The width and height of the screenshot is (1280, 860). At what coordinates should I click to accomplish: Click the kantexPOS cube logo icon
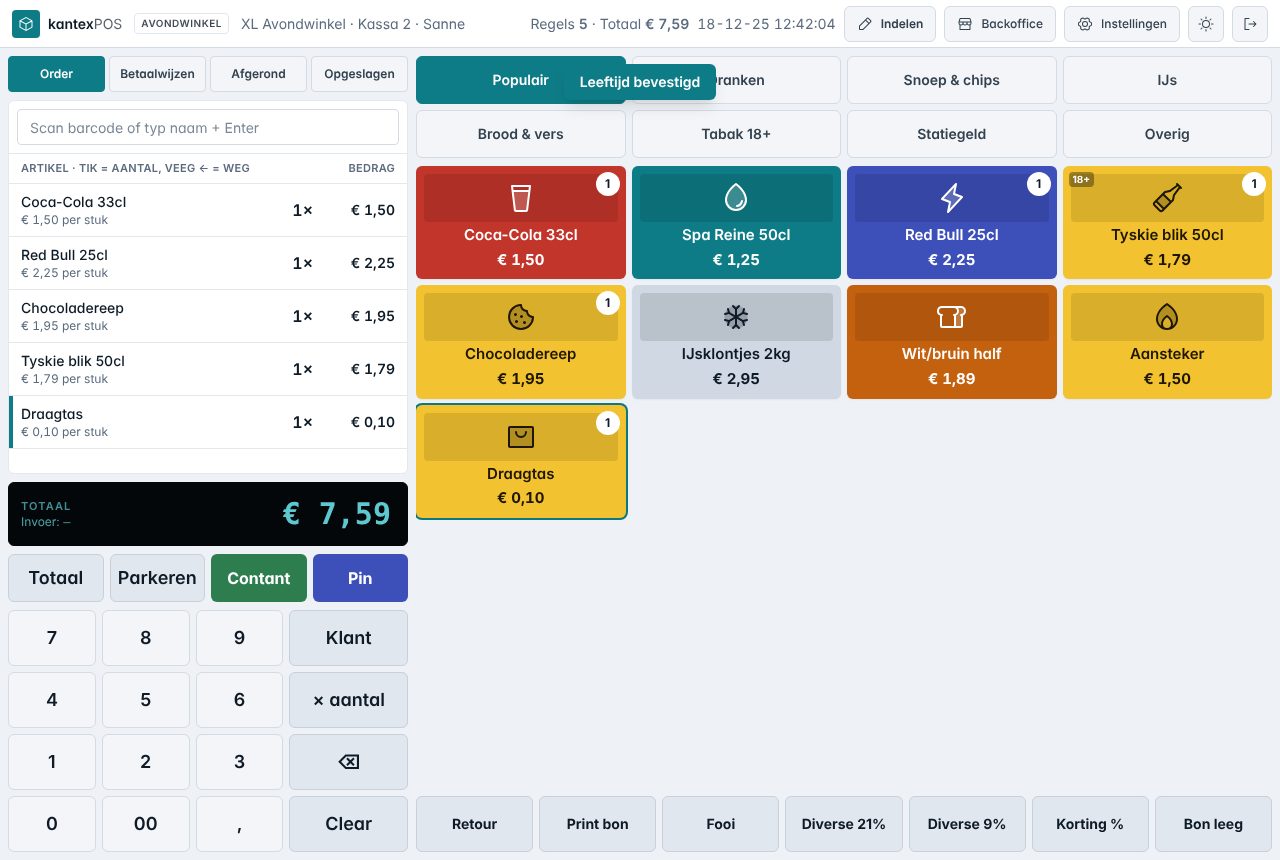(x=26, y=24)
